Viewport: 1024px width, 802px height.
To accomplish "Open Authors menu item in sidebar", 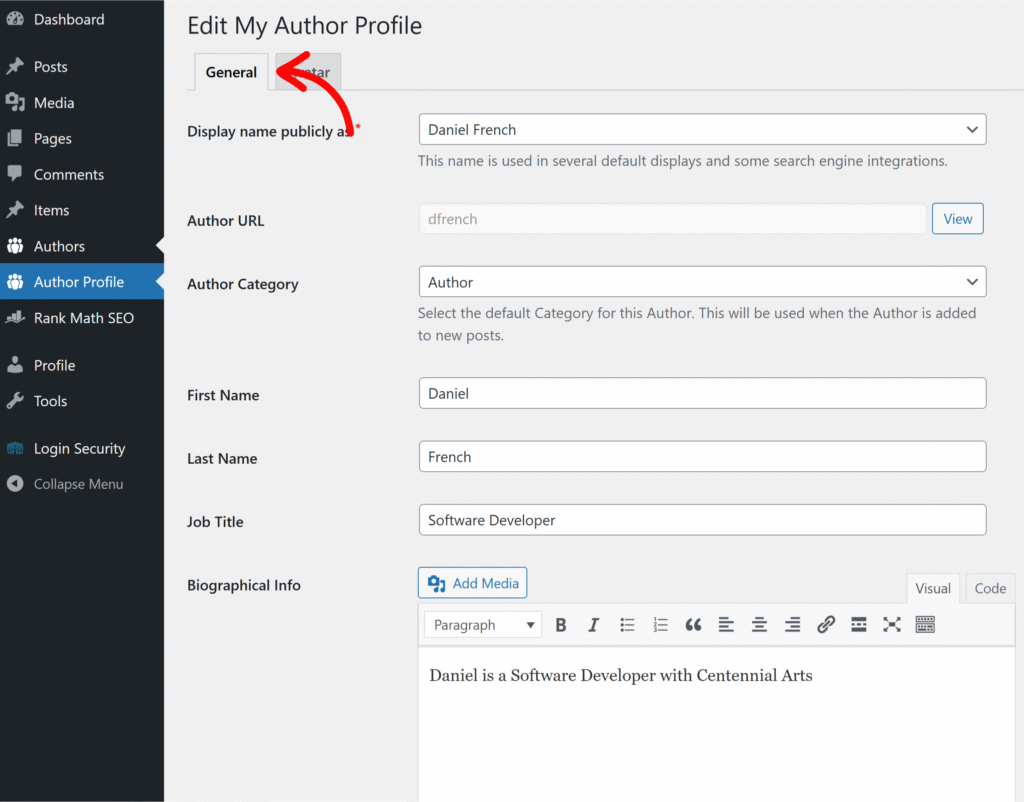I will (x=59, y=246).
